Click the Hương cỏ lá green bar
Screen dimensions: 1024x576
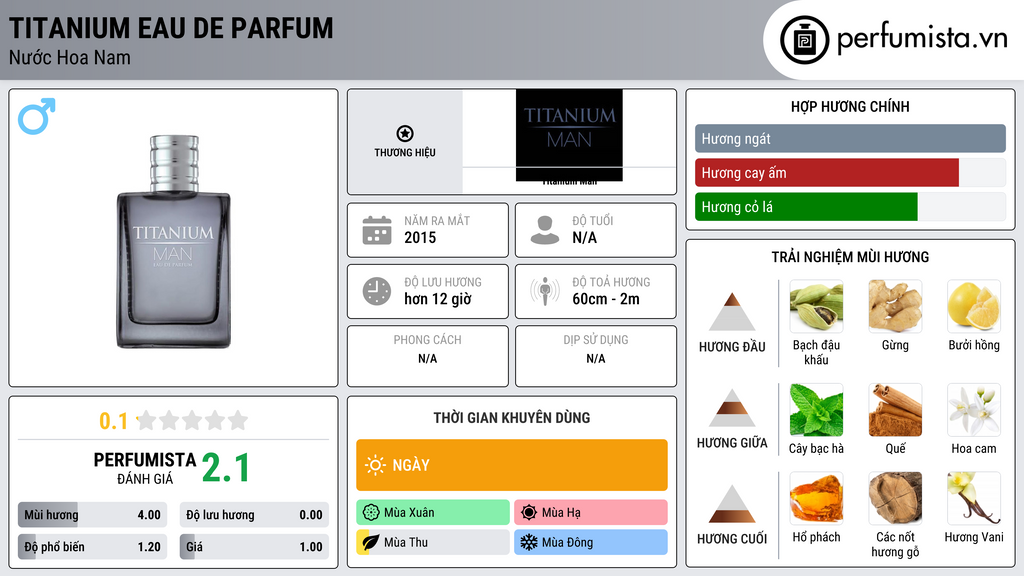[806, 207]
